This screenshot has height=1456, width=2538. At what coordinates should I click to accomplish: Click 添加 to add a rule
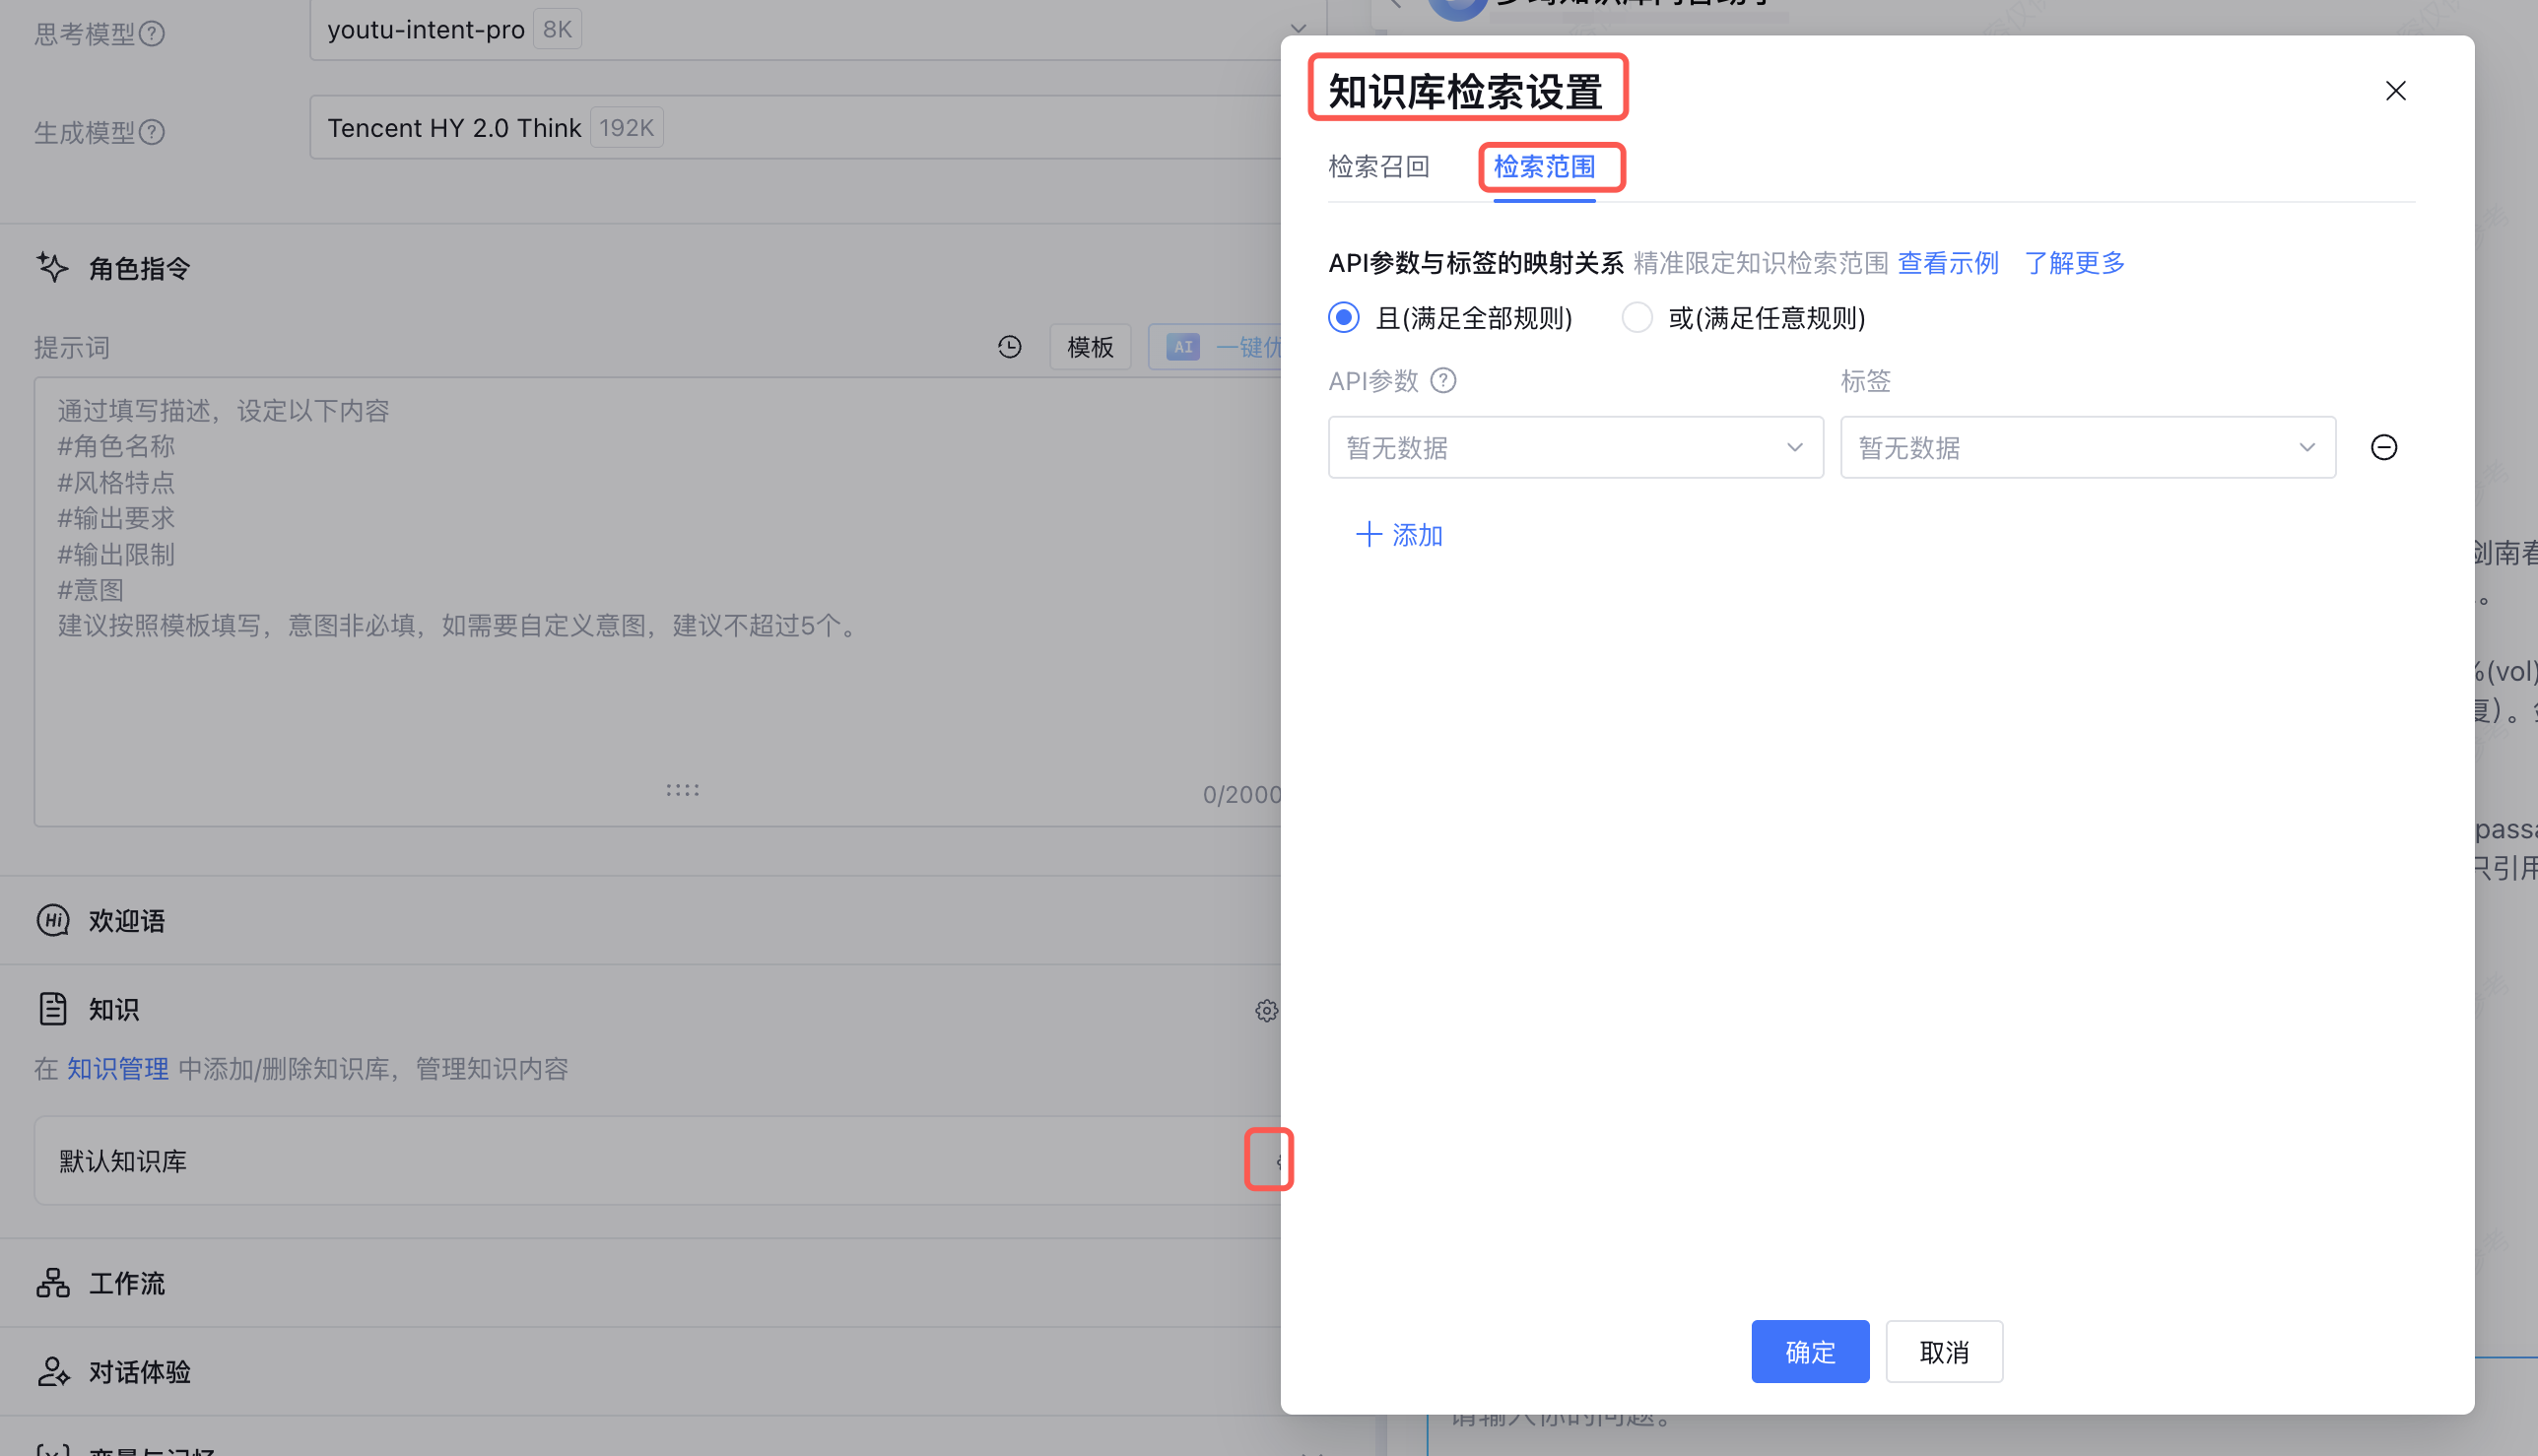point(1398,535)
